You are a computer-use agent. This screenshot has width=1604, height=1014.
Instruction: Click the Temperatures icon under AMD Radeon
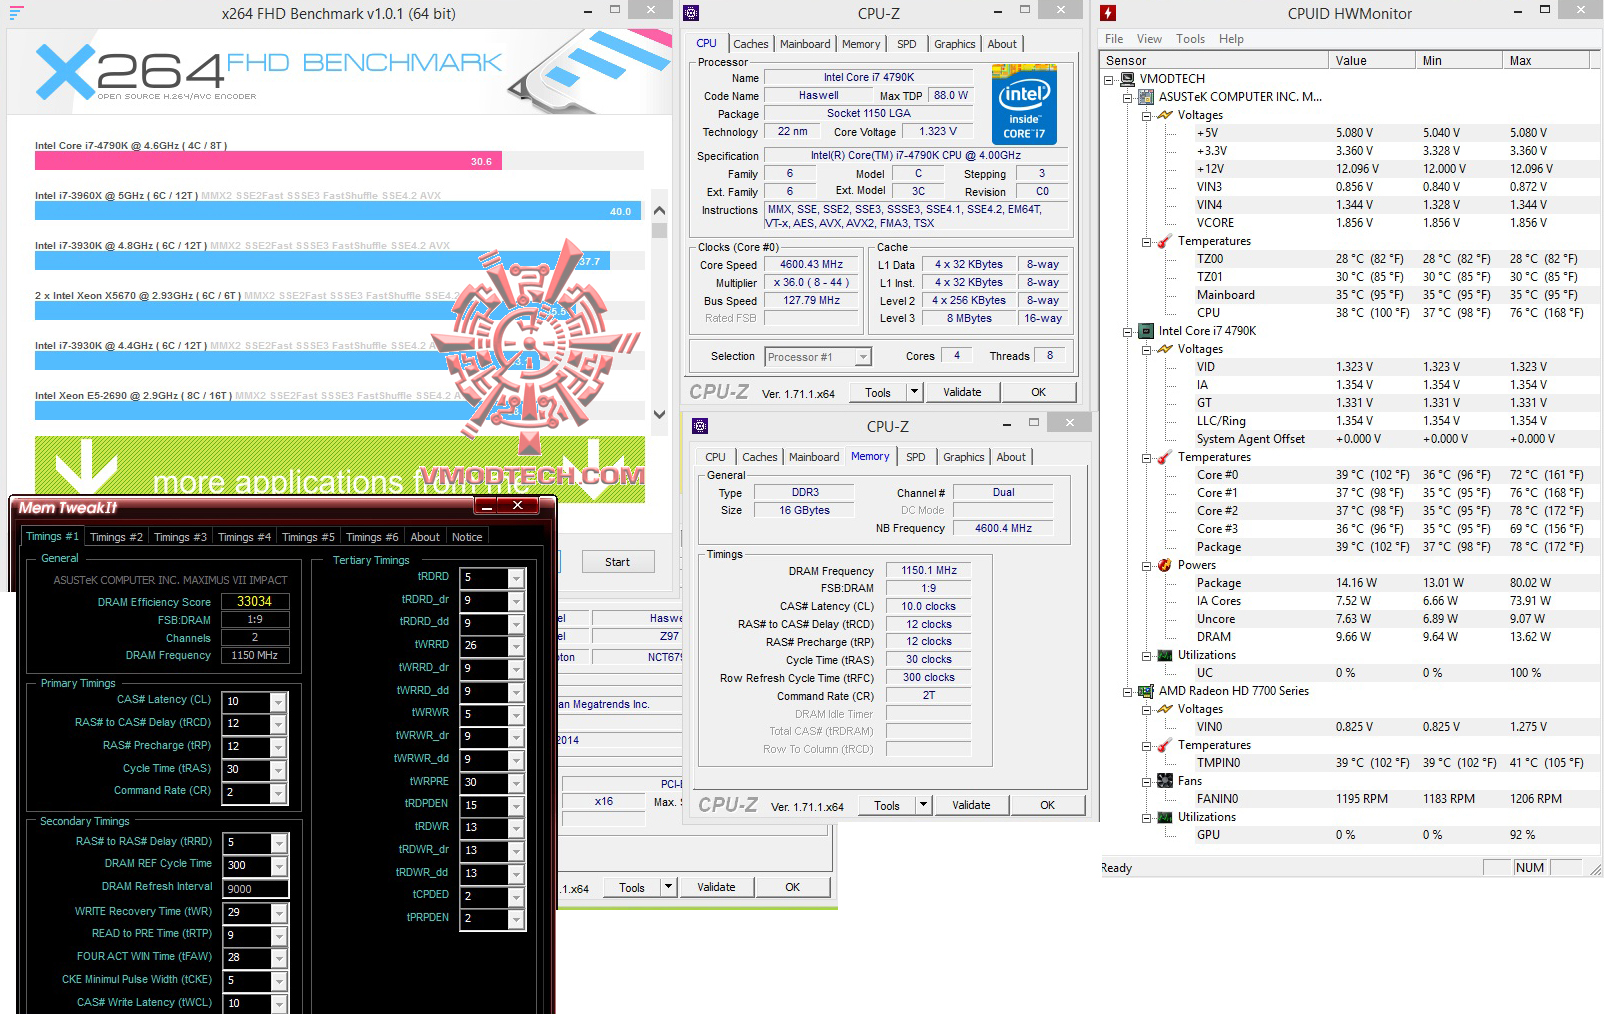click(x=1164, y=745)
